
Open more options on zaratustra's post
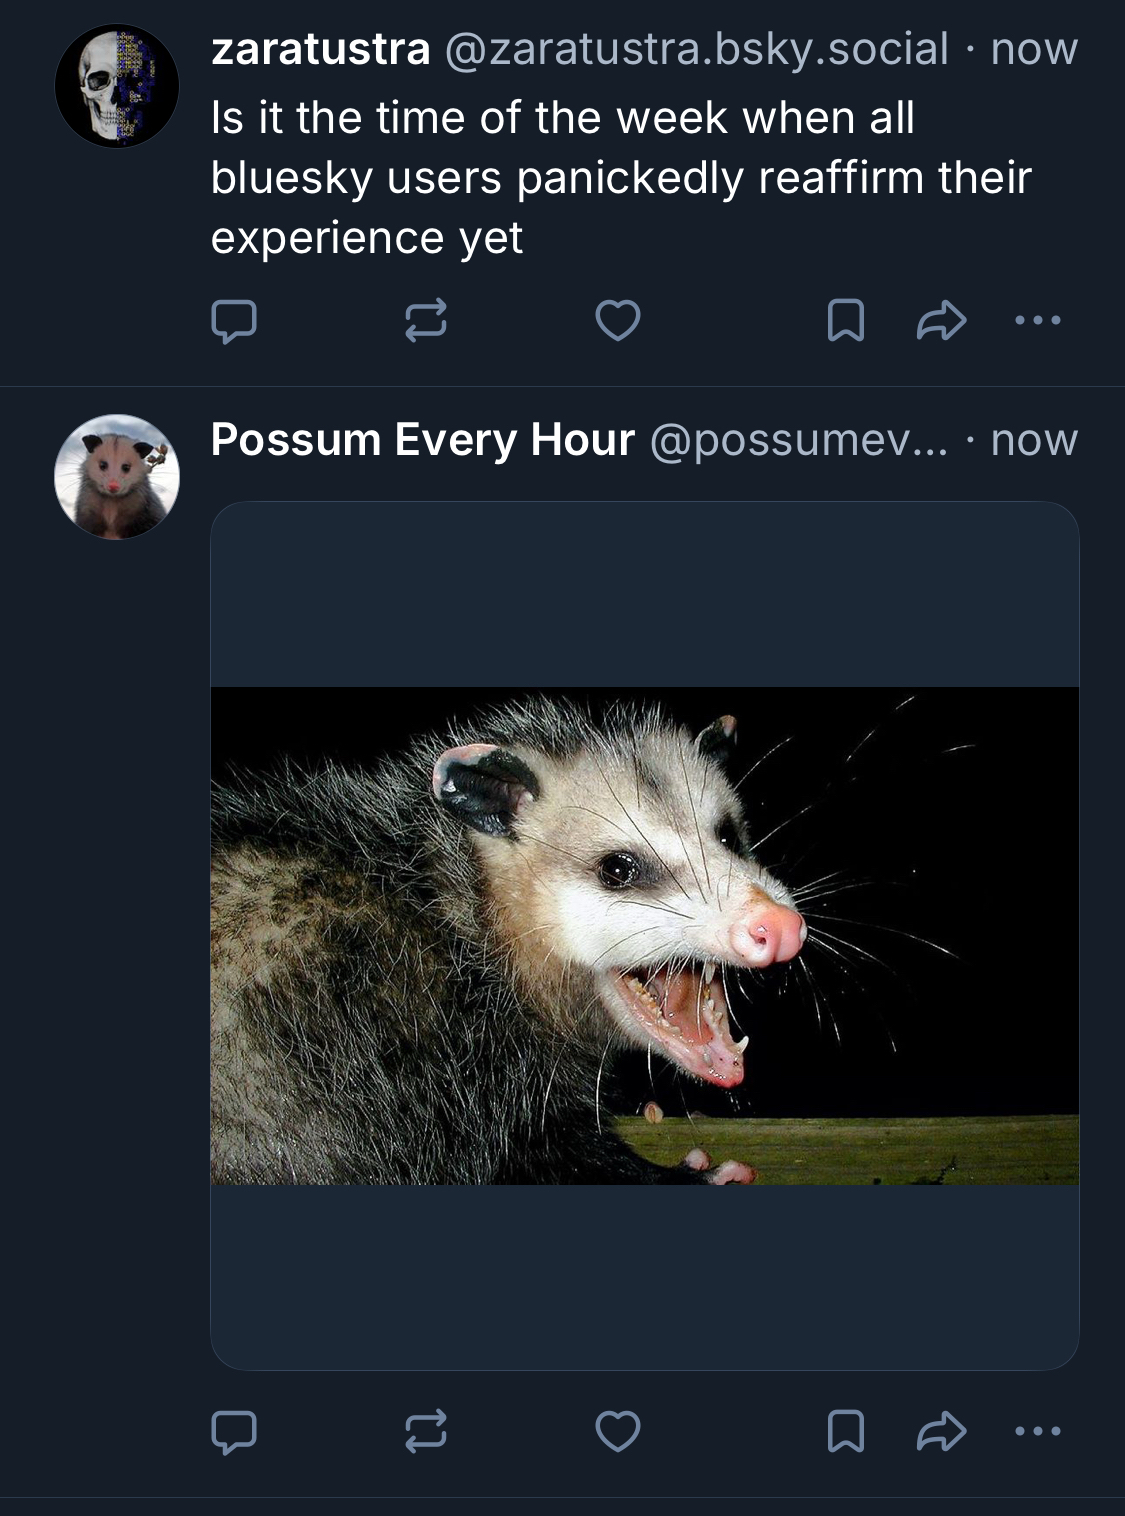click(x=1037, y=321)
